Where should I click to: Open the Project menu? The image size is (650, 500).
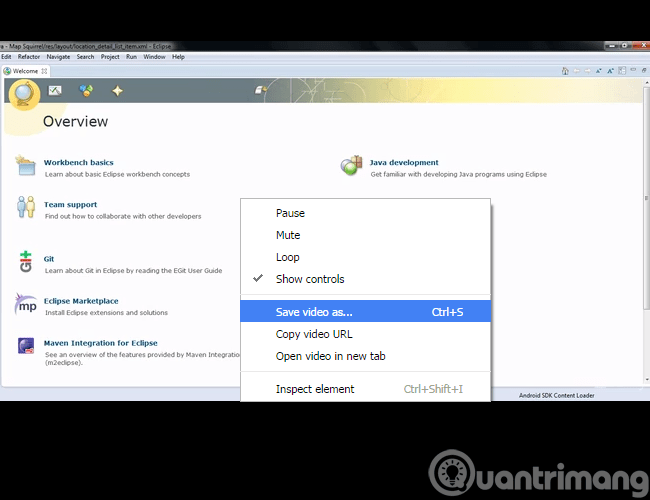click(x=110, y=57)
